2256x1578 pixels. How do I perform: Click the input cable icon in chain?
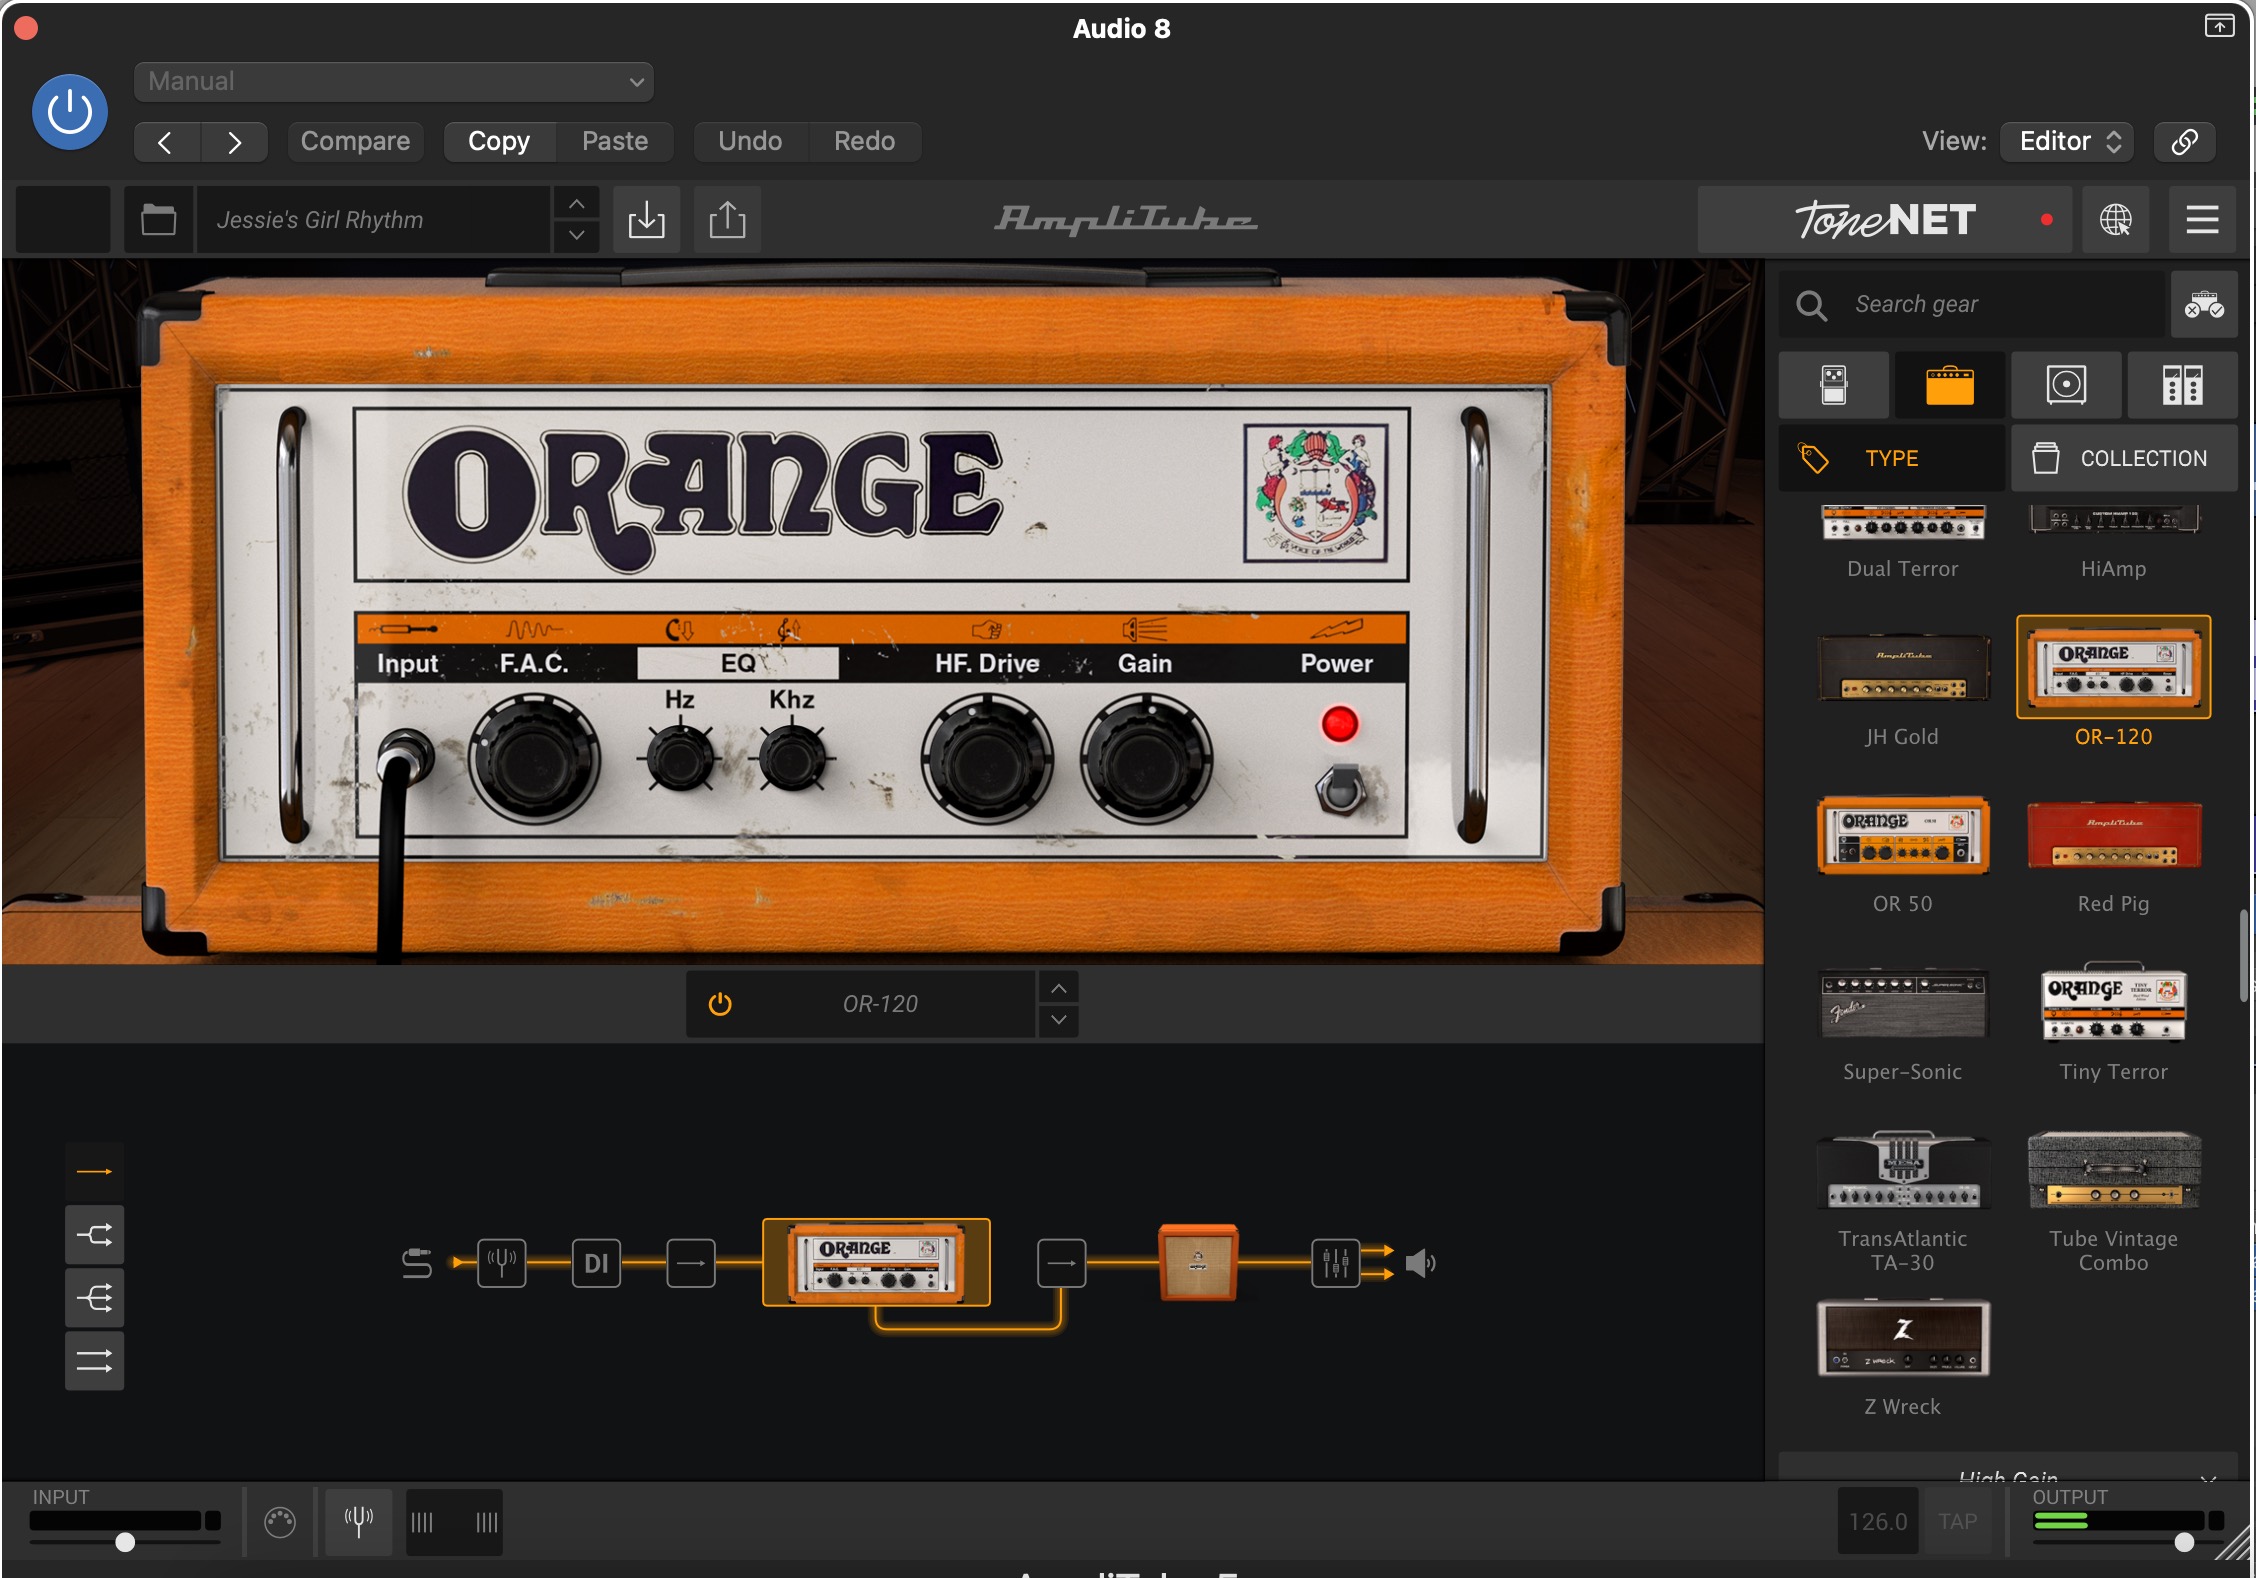[x=417, y=1263]
